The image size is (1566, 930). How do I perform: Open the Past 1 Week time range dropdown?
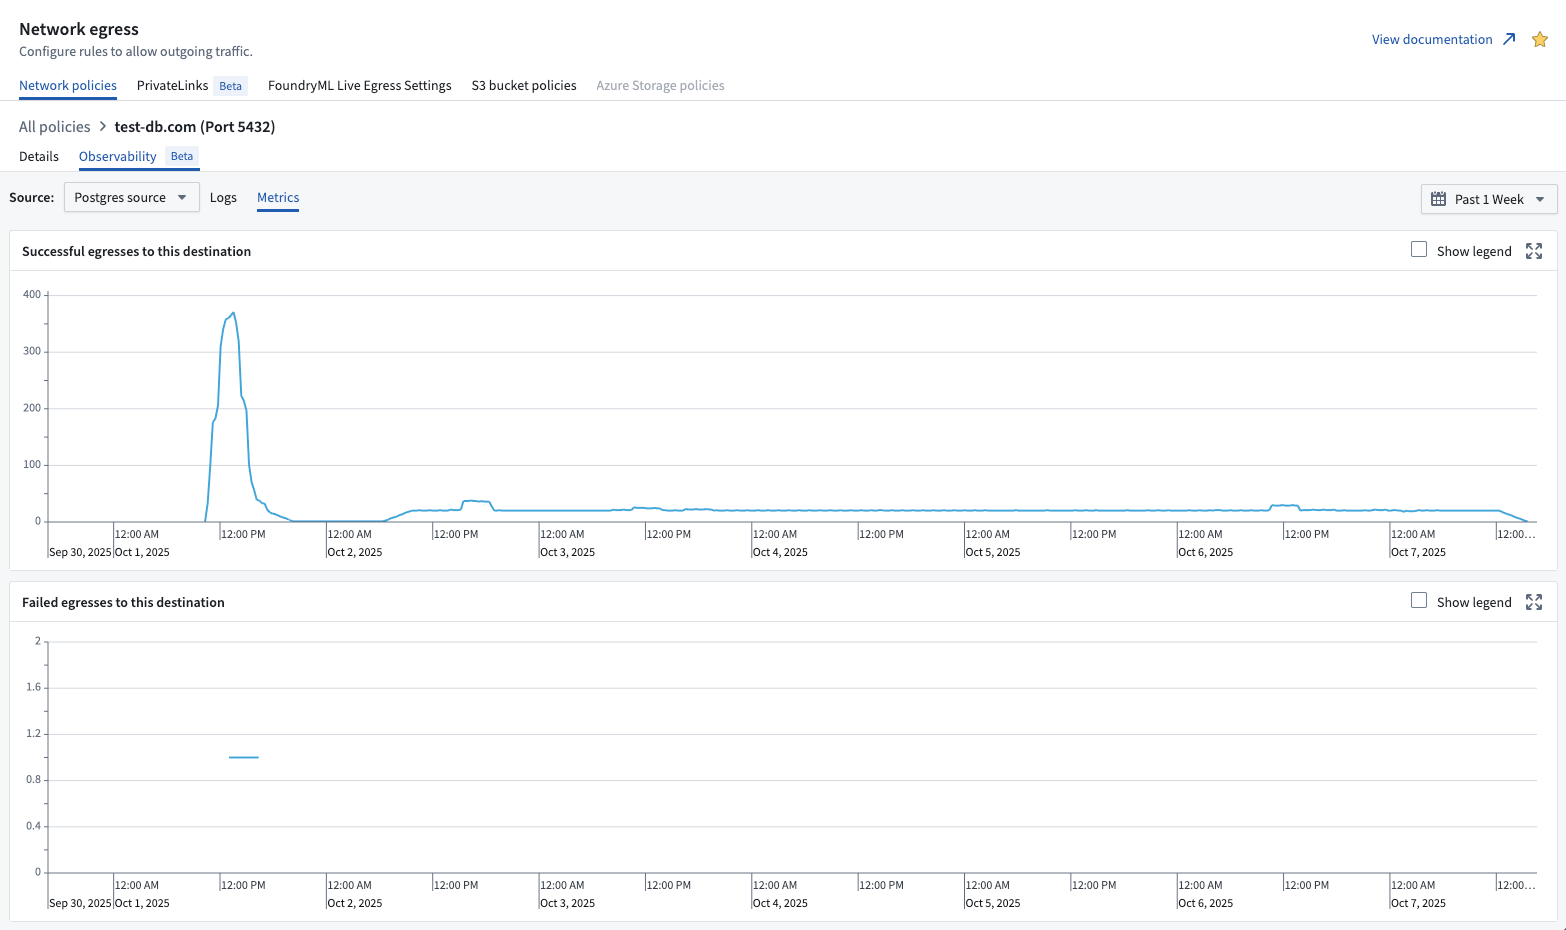(1489, 199)
